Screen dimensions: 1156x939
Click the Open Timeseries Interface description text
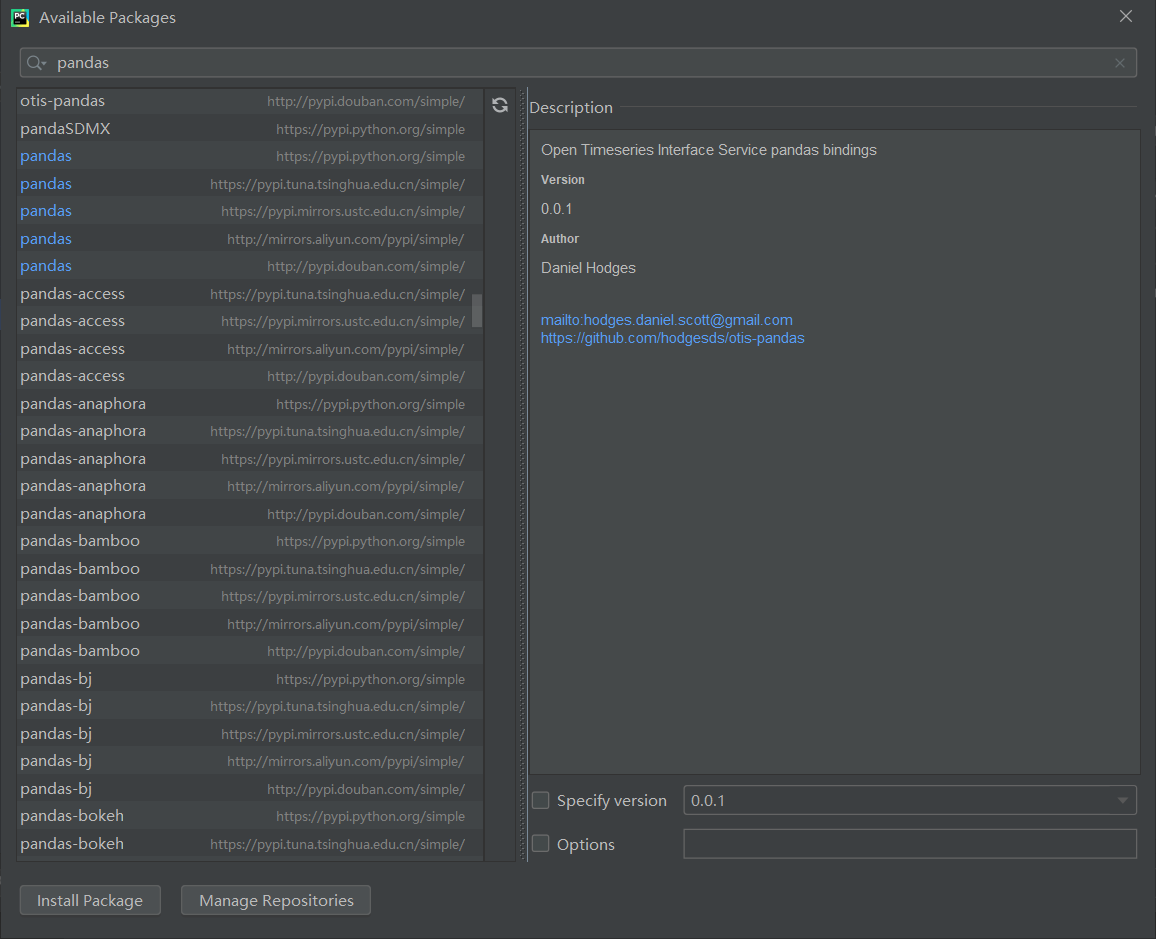coord(708,150)
